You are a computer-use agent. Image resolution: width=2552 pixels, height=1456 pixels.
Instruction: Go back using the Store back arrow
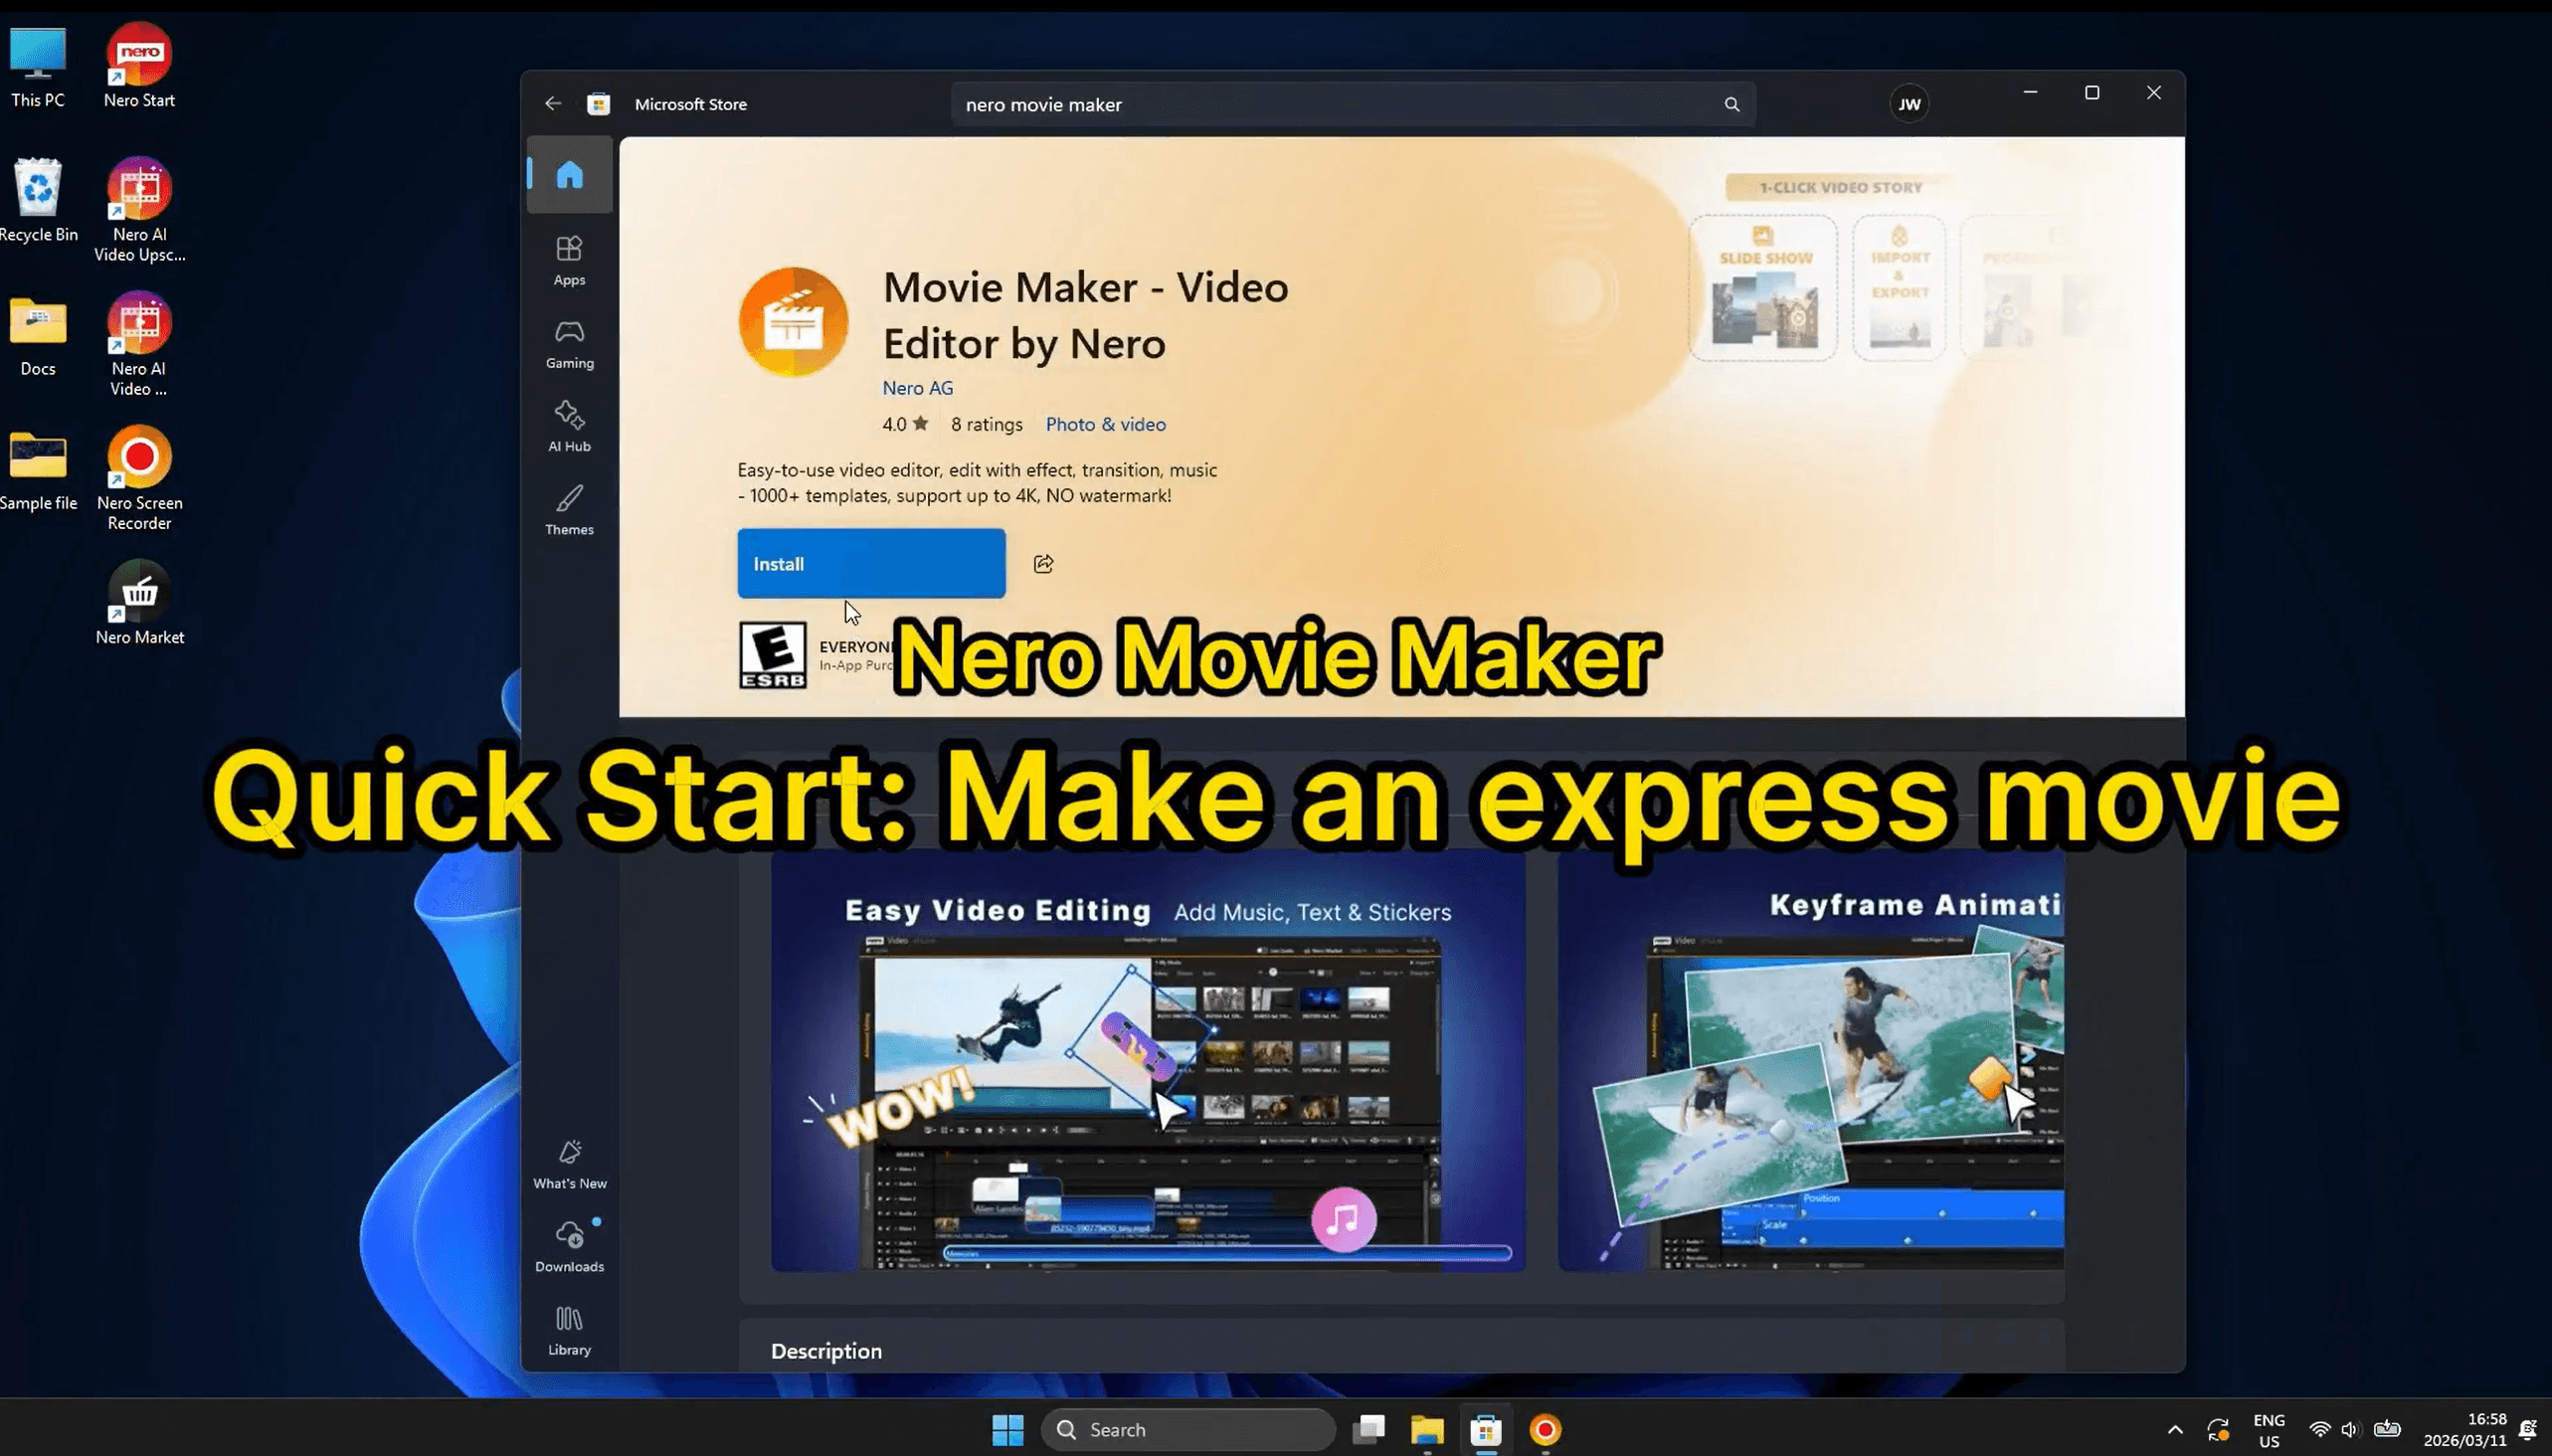pos(553,104)
